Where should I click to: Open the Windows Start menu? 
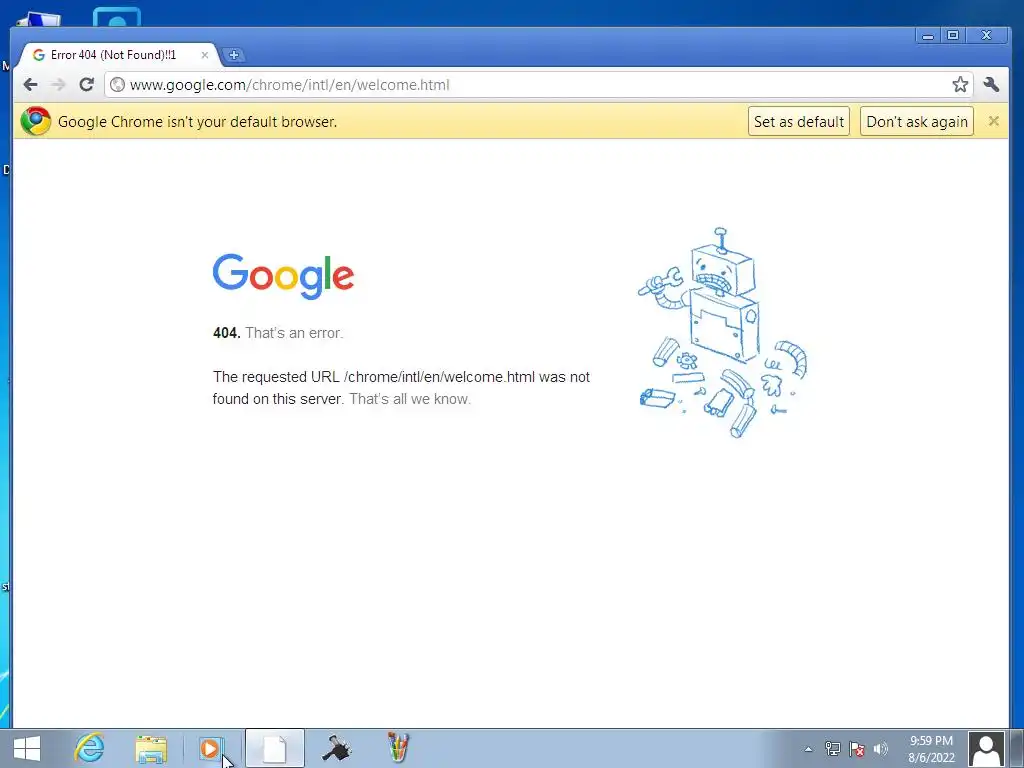click(x=27, y=748)
